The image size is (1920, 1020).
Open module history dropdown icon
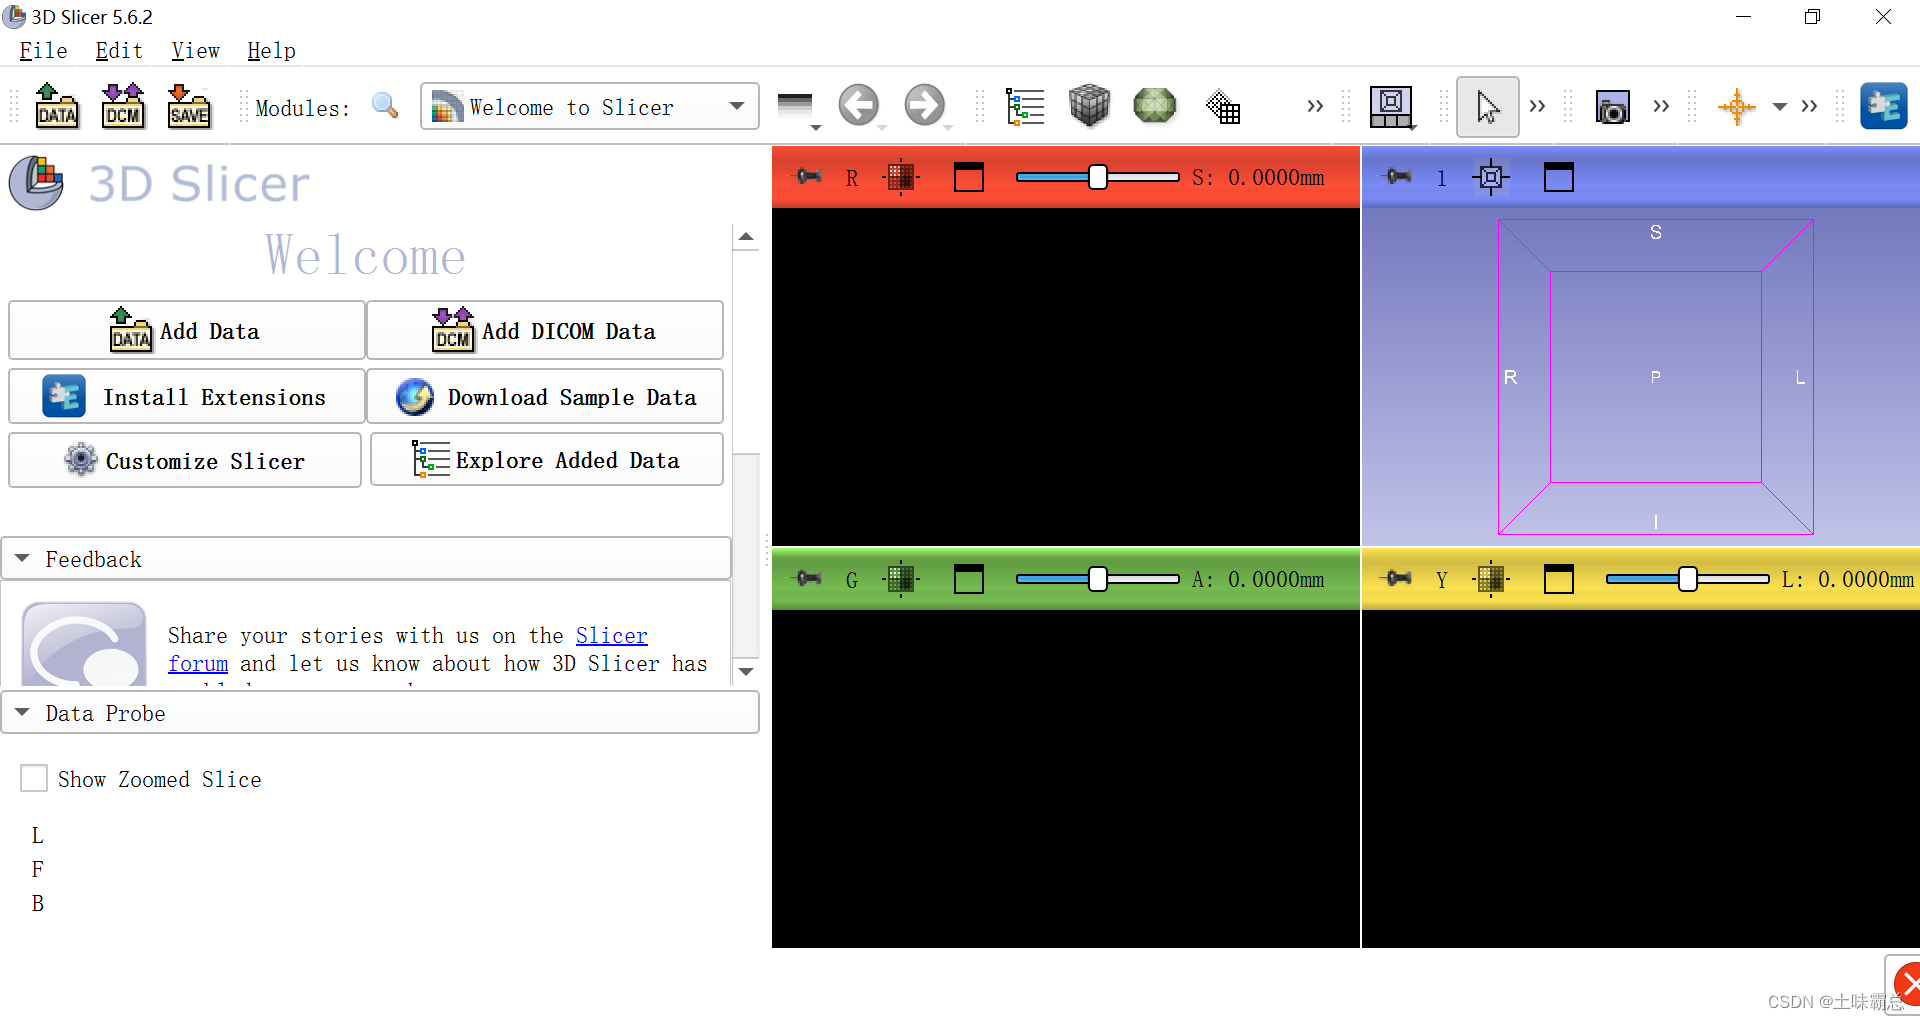797,108
